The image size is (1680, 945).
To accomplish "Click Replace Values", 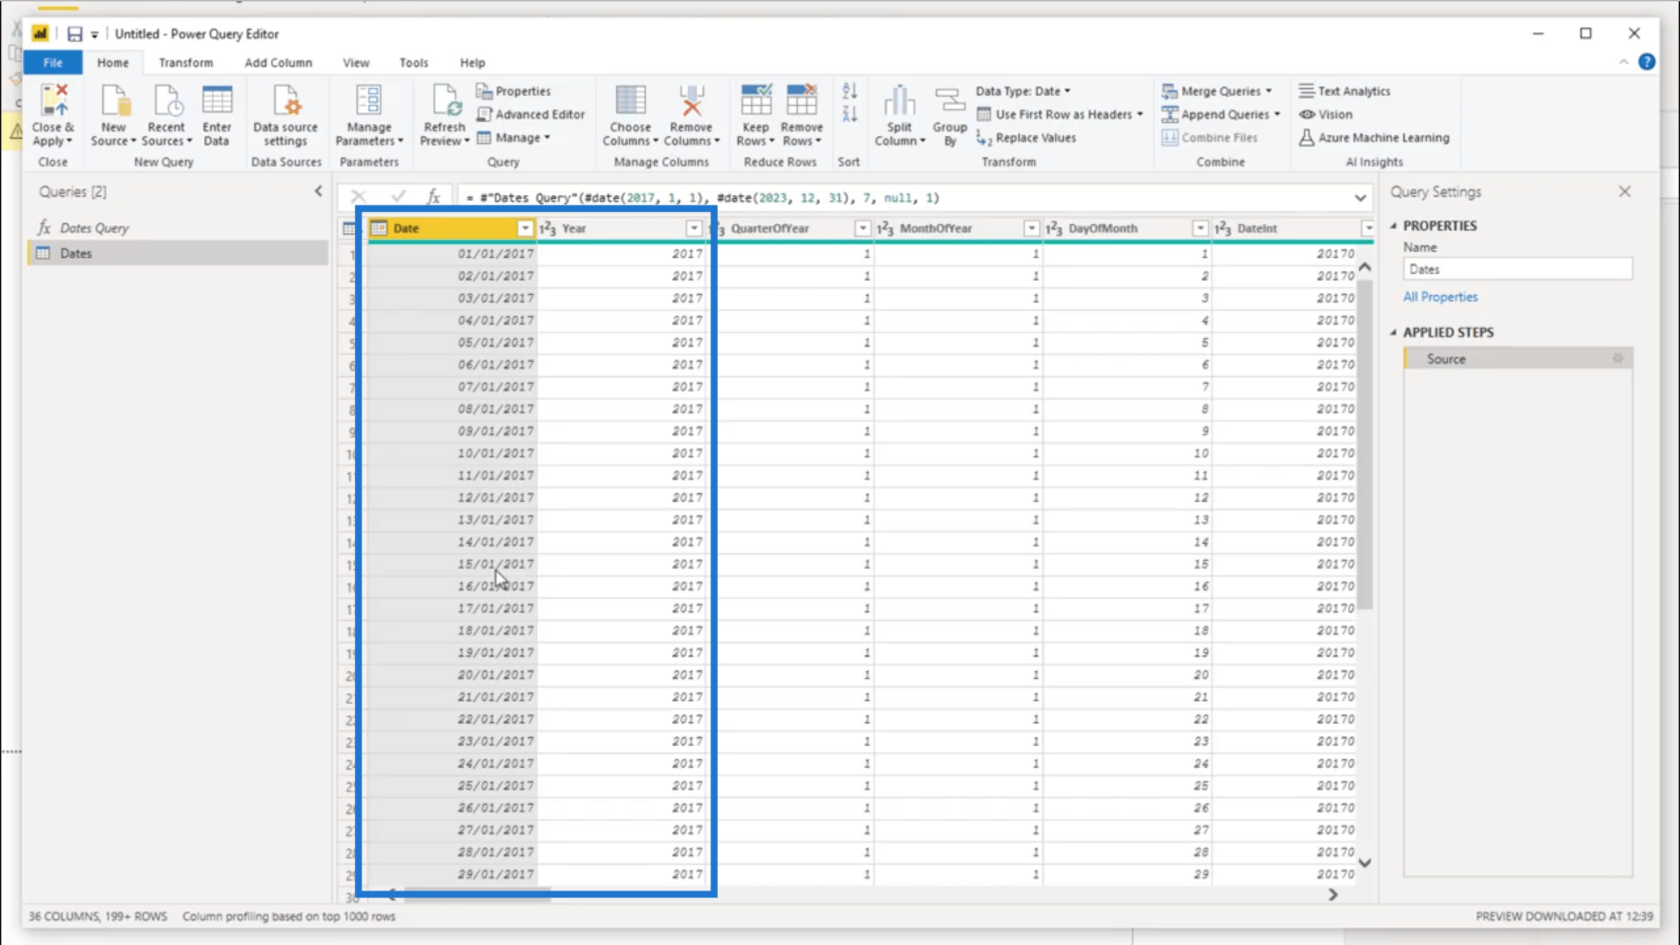I will click(x=1027, y=138).
